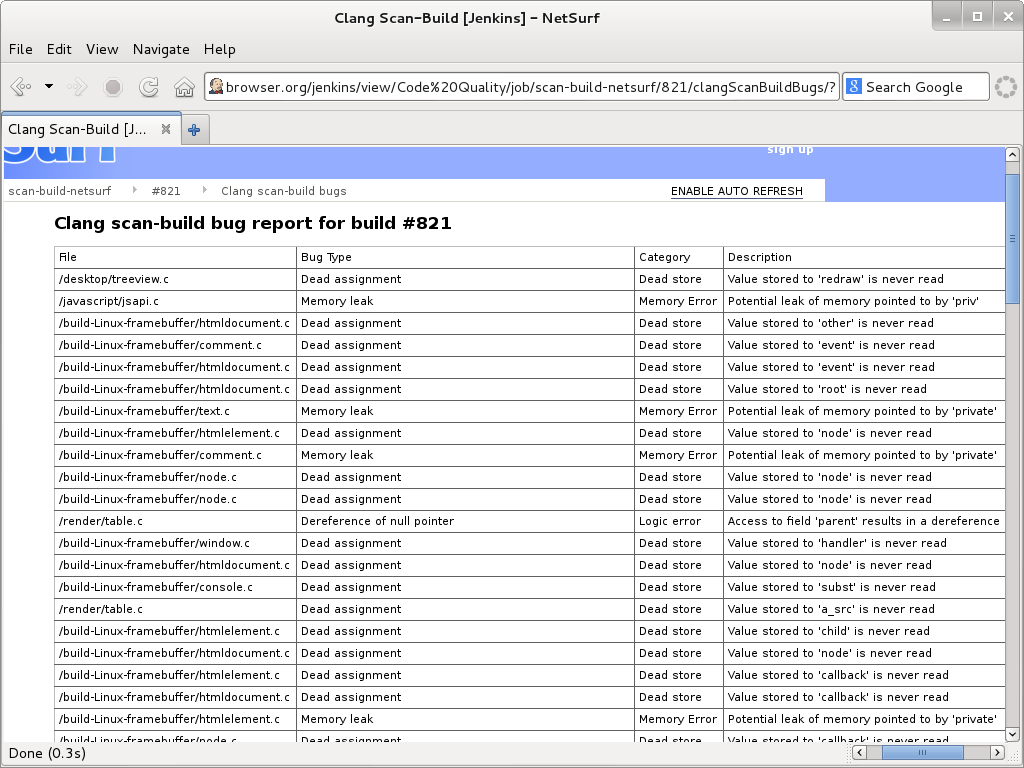Expand the arrow after #821 breadcrumb
The image size is (1024, 768).
tap(204, 190)
